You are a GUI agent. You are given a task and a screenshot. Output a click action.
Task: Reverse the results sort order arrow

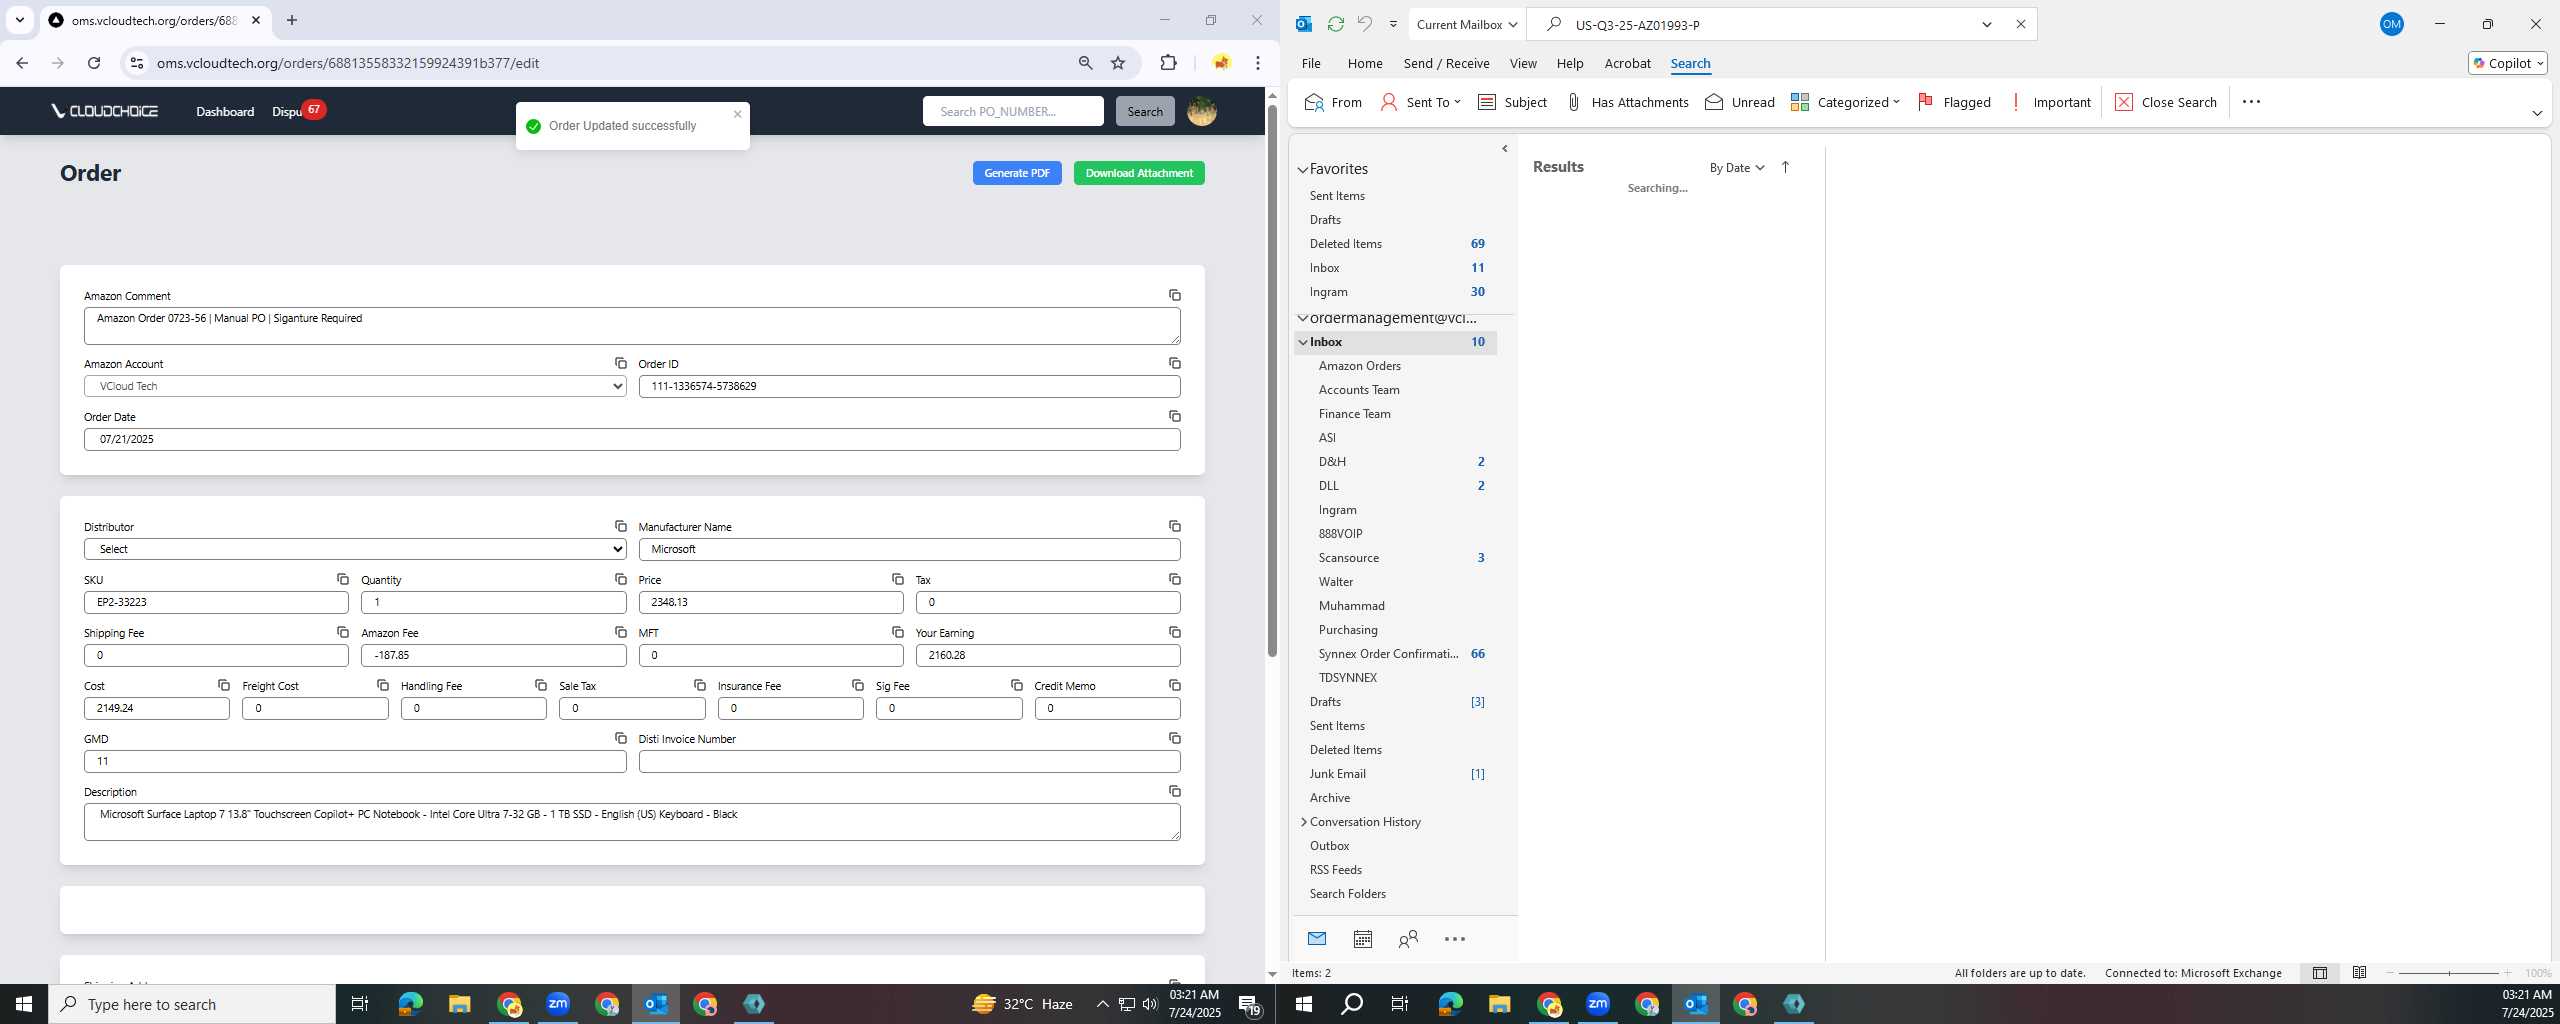1785,167
